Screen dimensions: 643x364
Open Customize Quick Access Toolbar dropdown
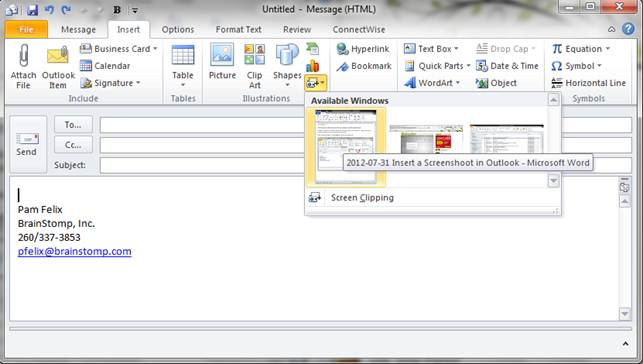tap(135, 10)
